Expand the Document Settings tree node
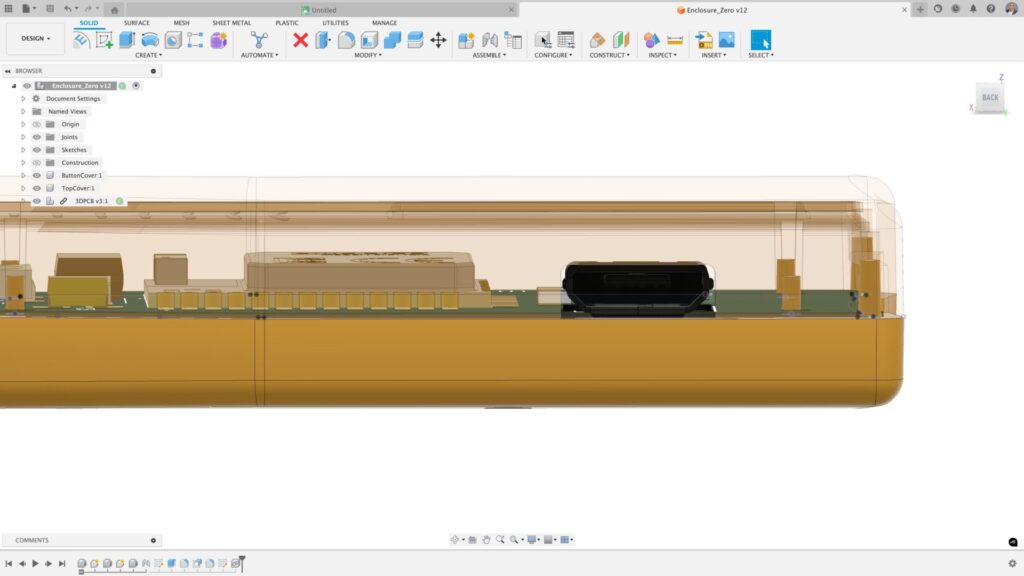1024x576 pixels. pos(23,99)
